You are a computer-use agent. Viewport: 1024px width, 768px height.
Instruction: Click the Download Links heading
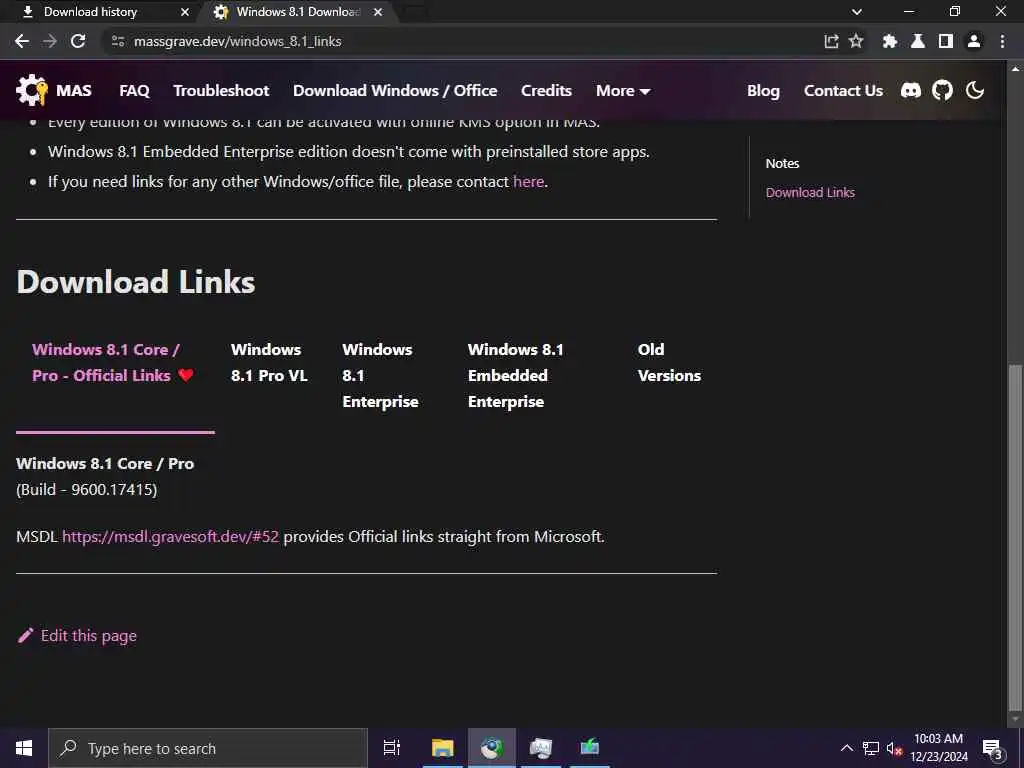pyautogui.click(x=136, y=282)
